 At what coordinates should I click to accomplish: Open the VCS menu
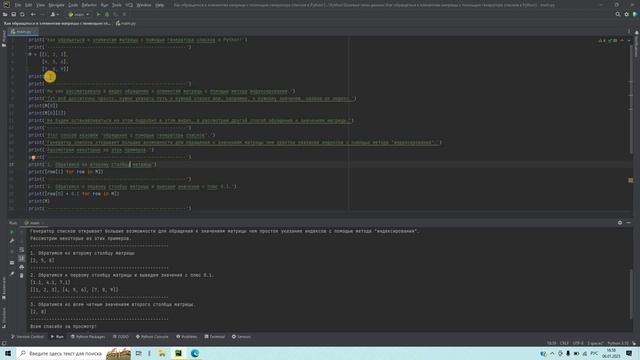click(129, 5)
